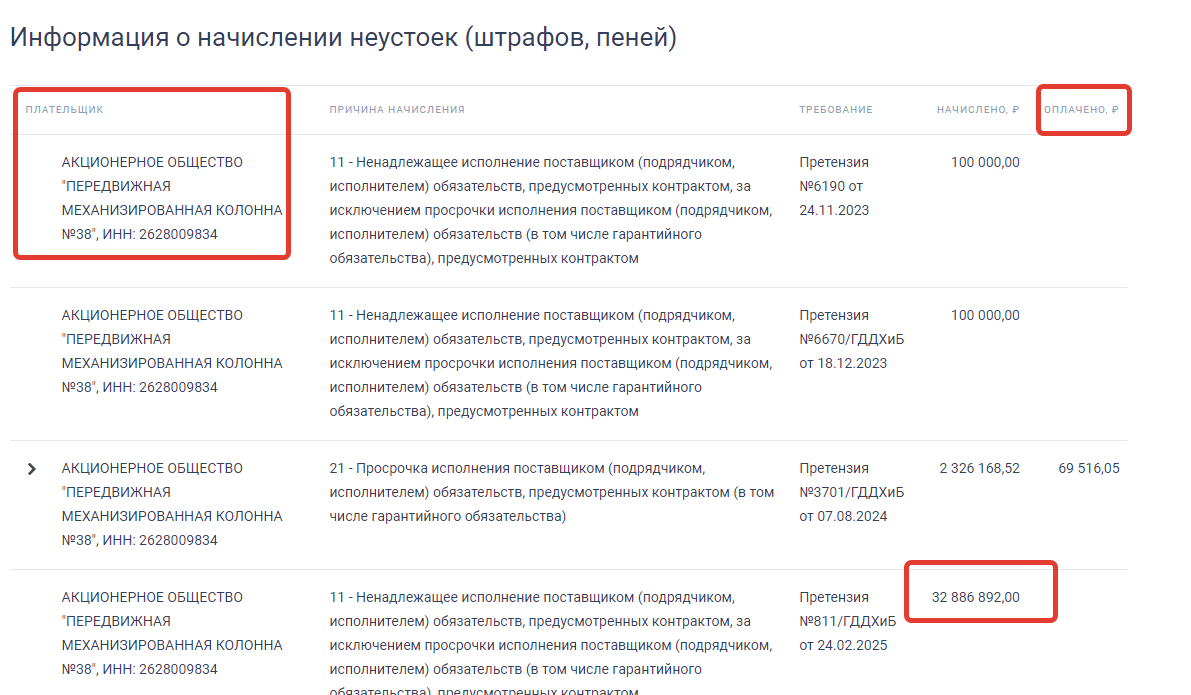Click payer name in the №3701/ГДДХиБ row
The width and height of the screenshot is (1191, 695).
[172, 504]
